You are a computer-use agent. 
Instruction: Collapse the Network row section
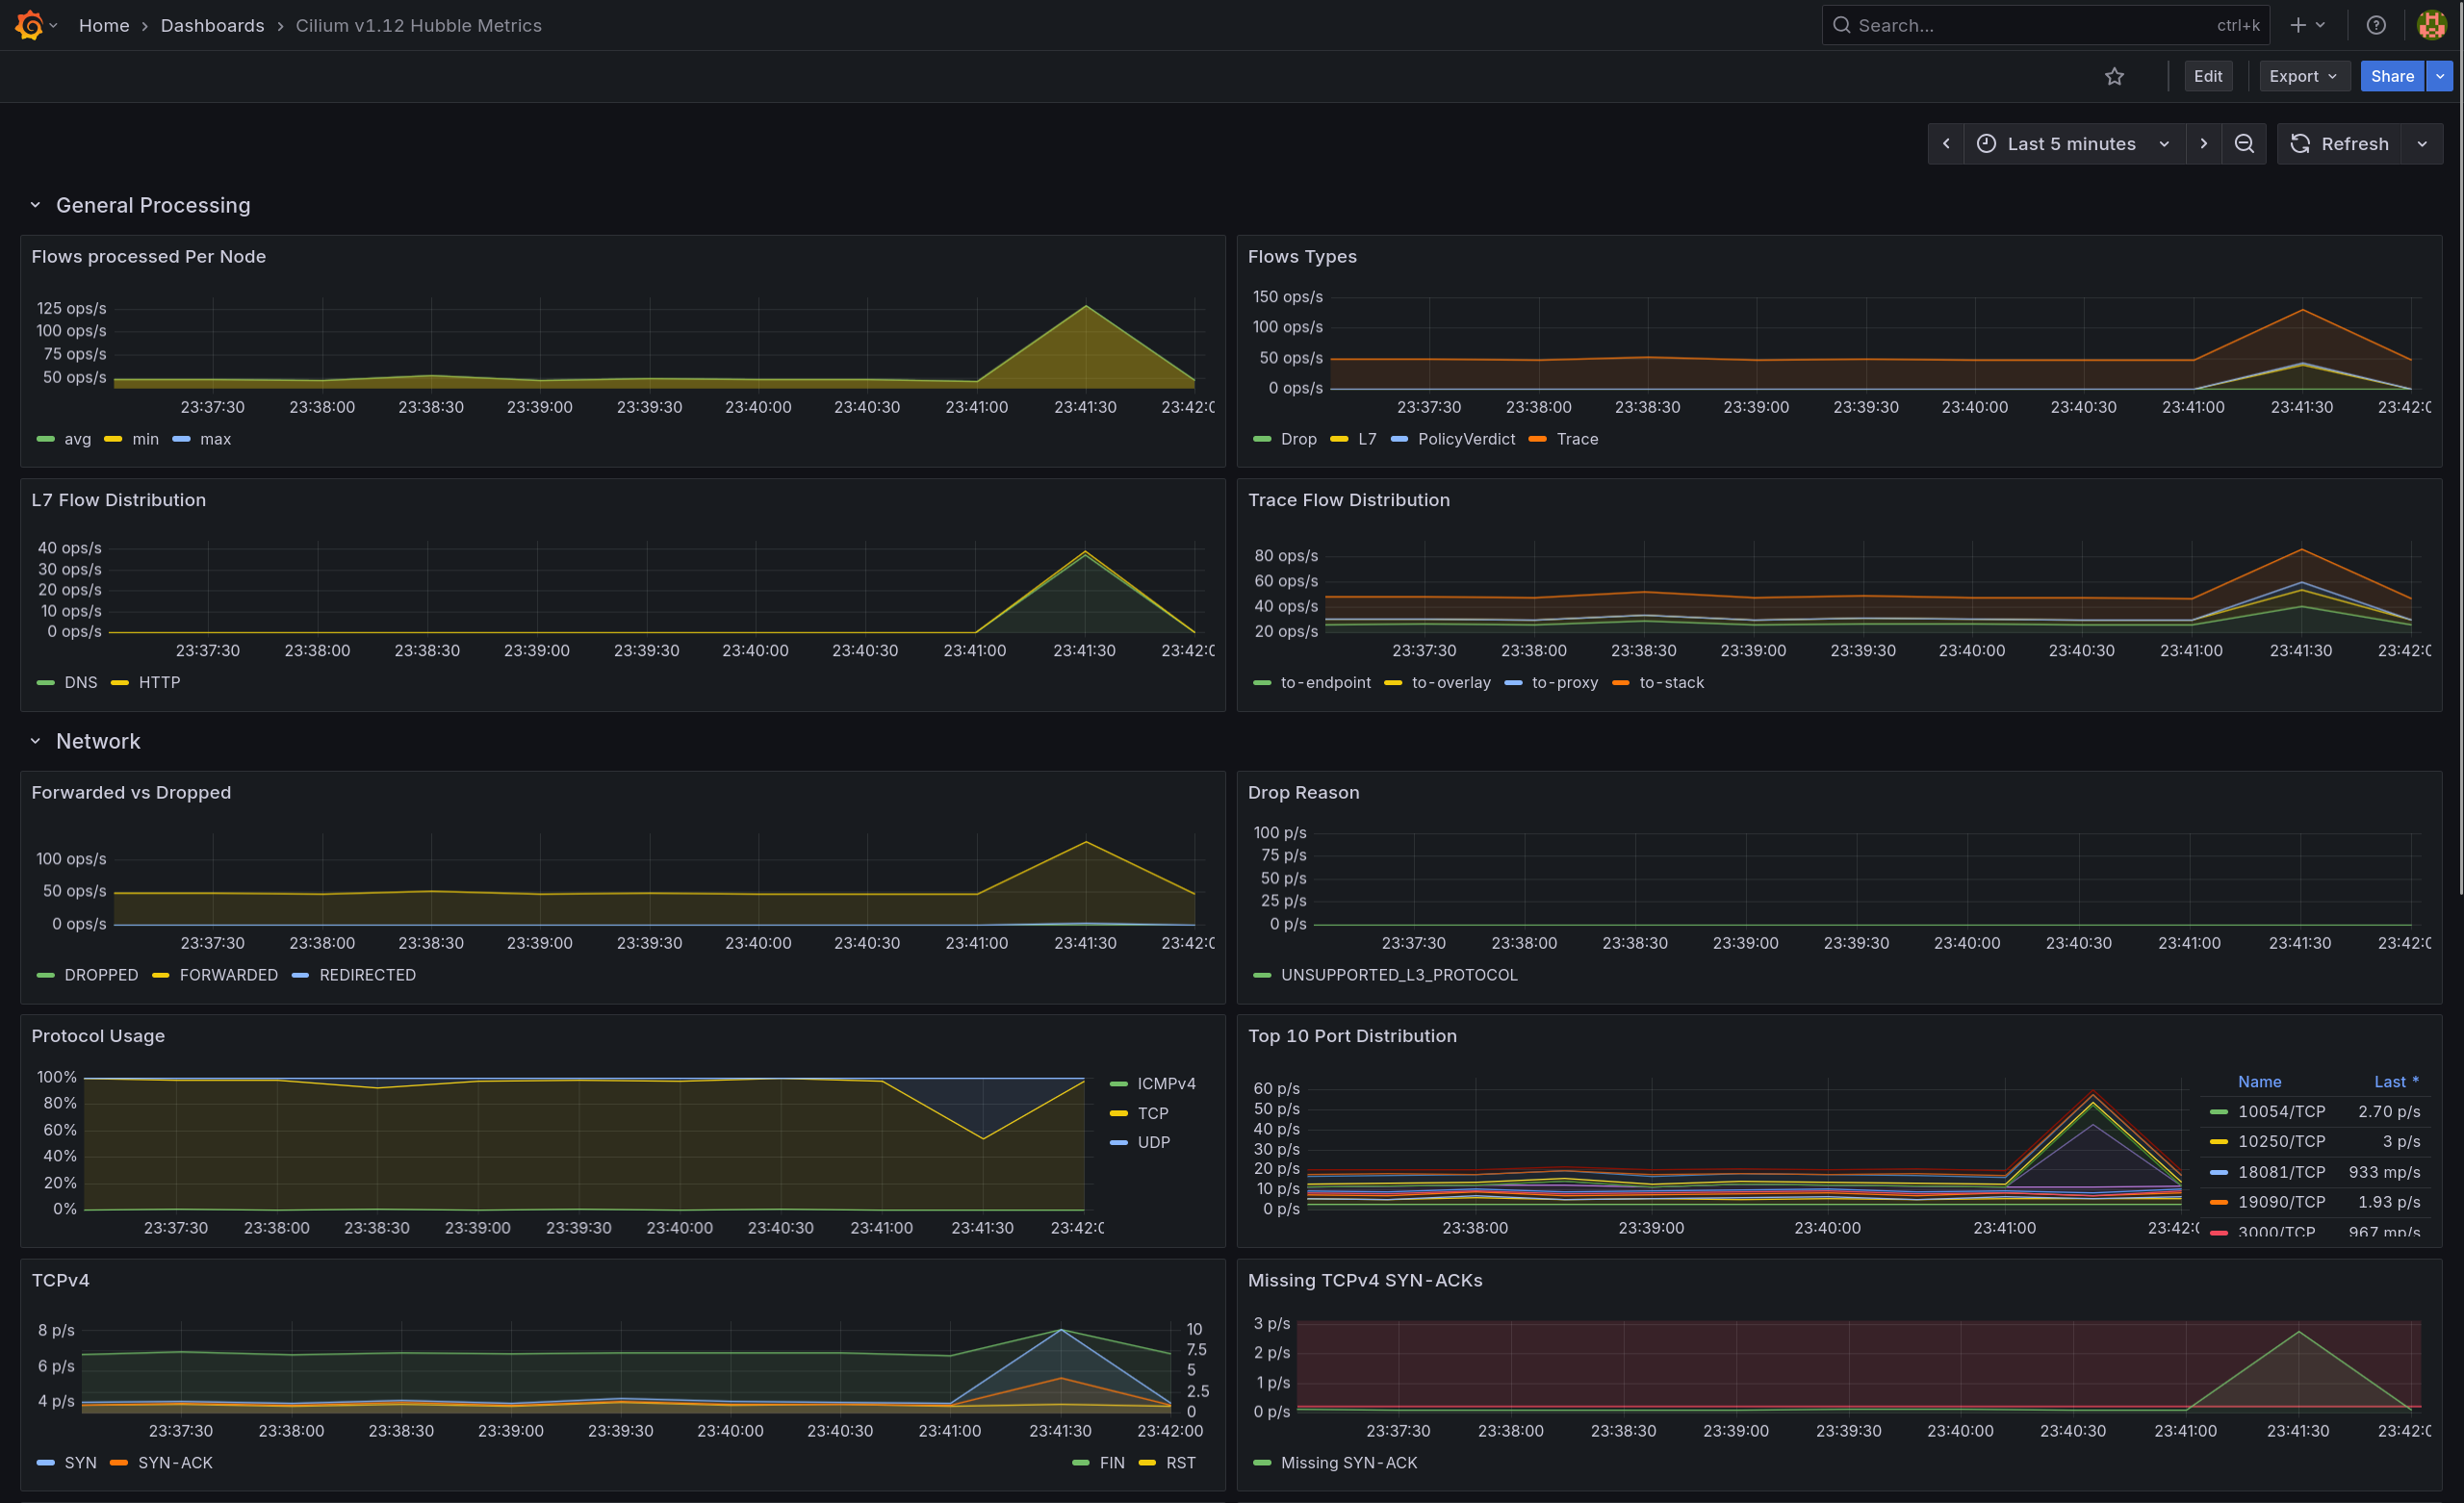(36, 741)
